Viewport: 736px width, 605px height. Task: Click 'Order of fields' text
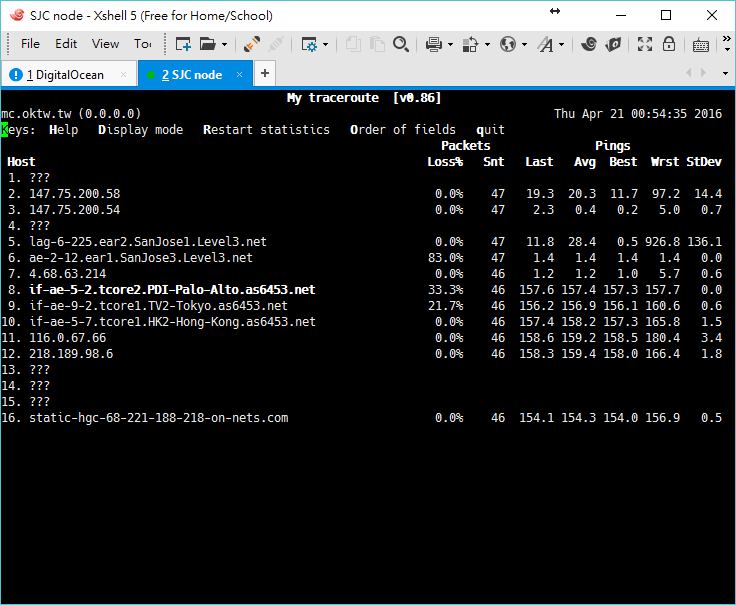click(x=403, y=130)
